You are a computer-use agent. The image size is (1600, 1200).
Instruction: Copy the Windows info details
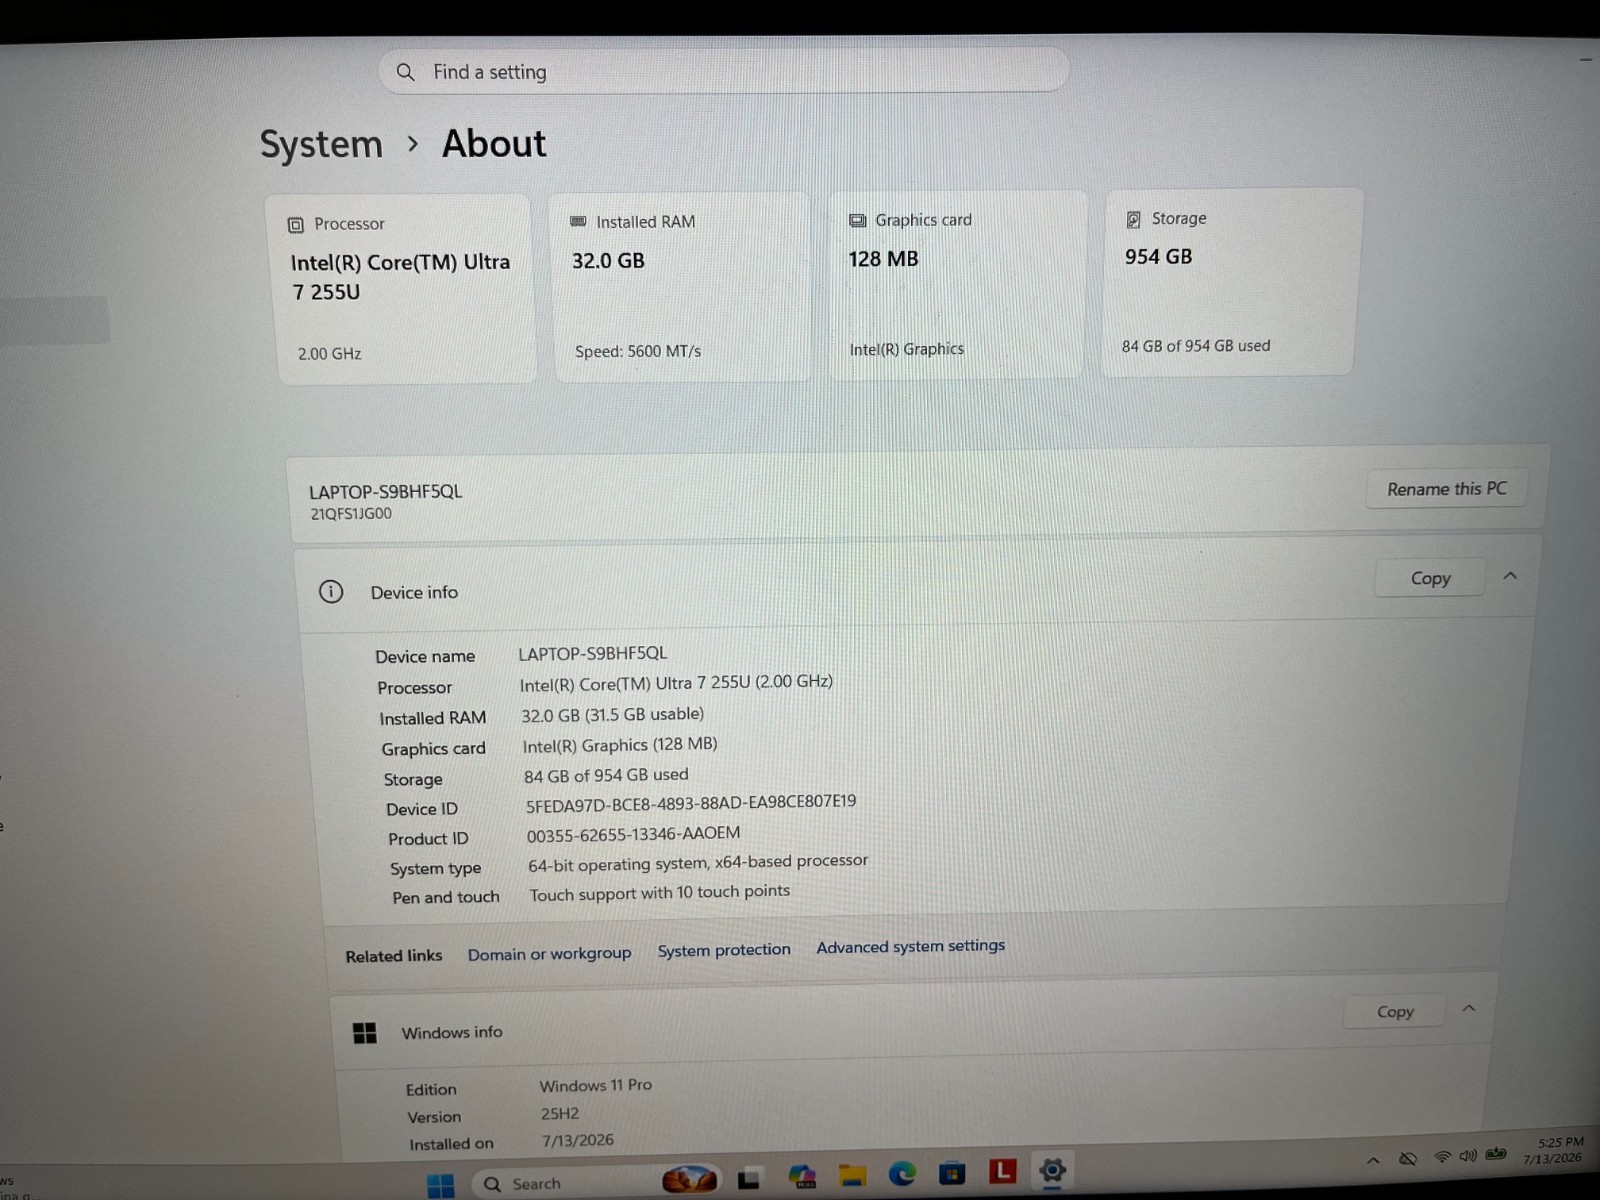1395,1012
